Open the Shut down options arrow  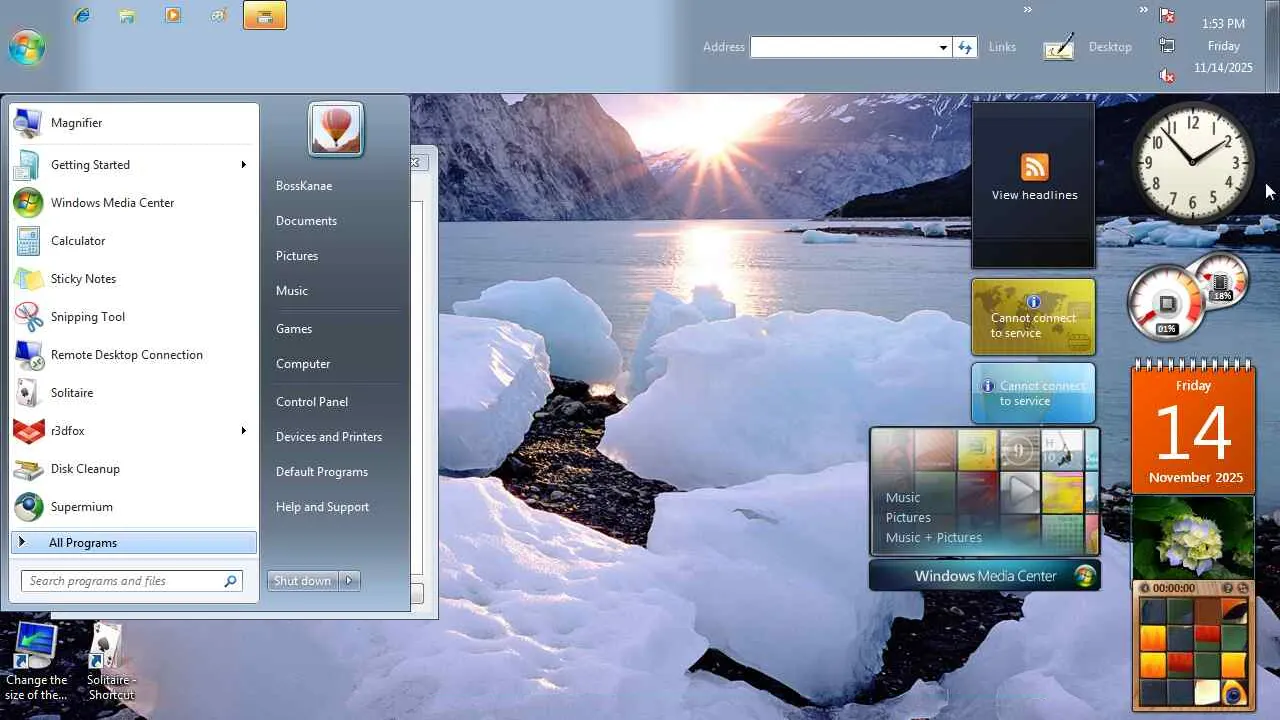pyautogui.click(x=349, y=580)
